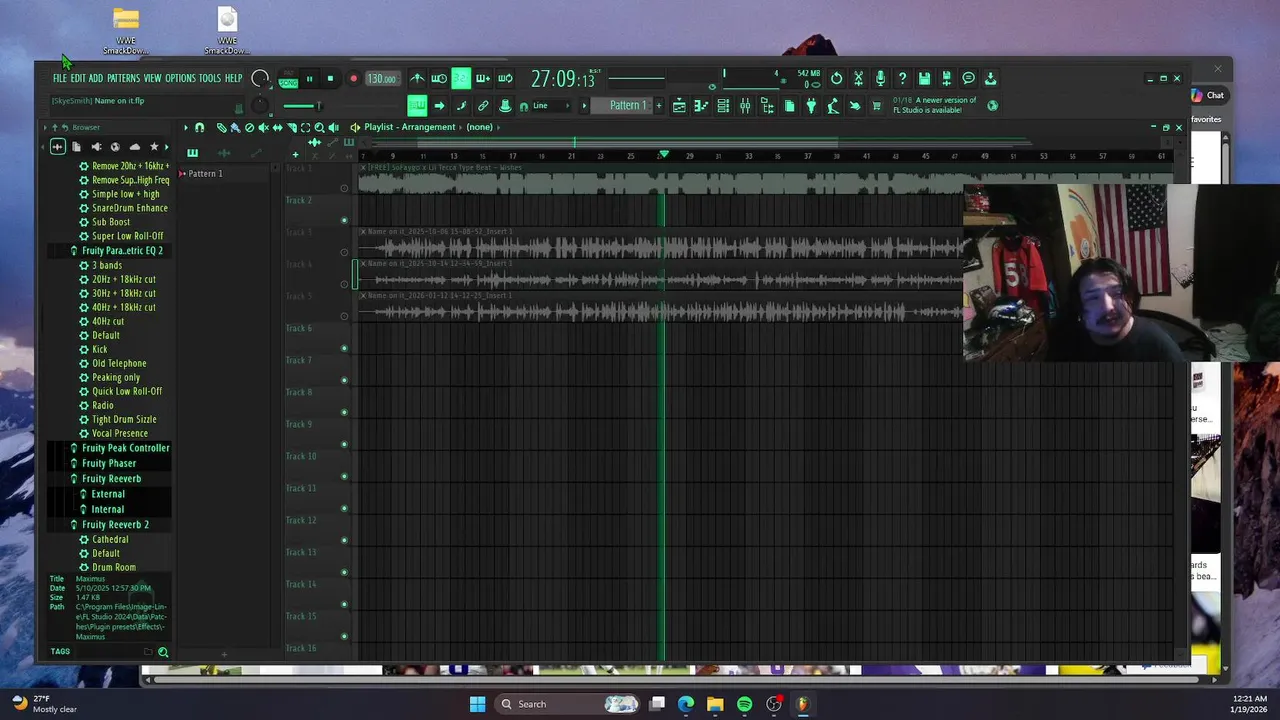Image resolution: width=1280 pixels, height=720 pixels.
Task: Toggle overdub/blend recording button
Action: (483, 78)
